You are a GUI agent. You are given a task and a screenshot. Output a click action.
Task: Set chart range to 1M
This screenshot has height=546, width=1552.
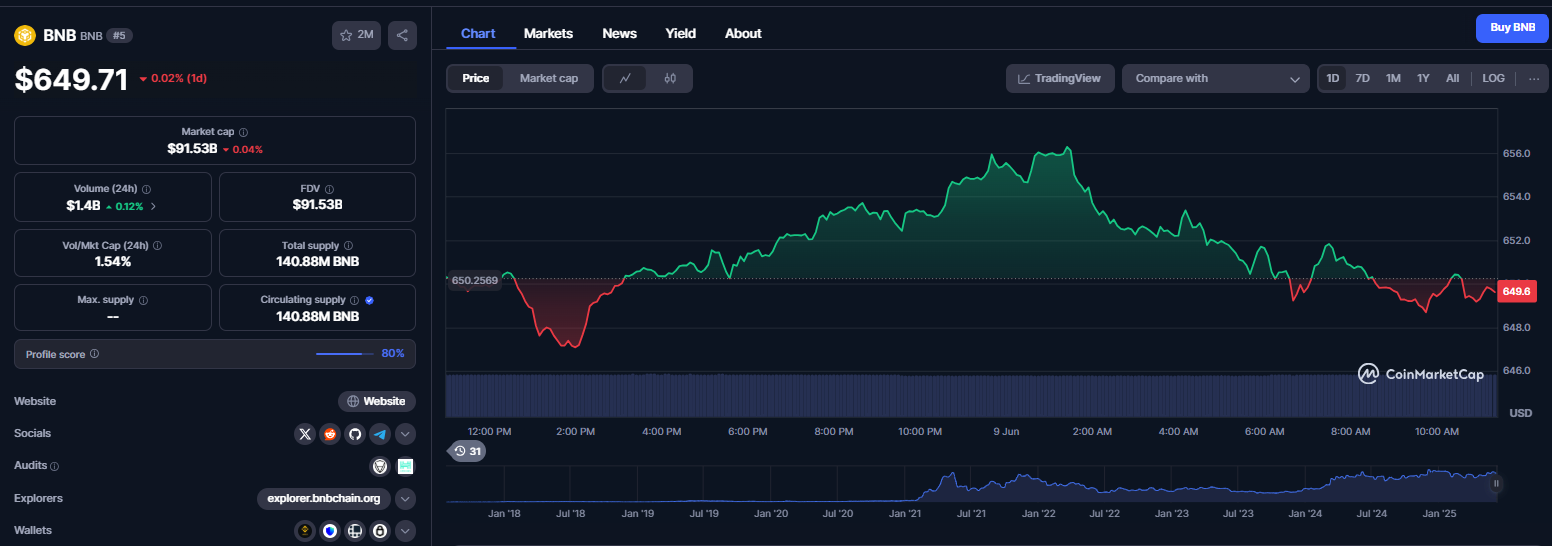1393,78
